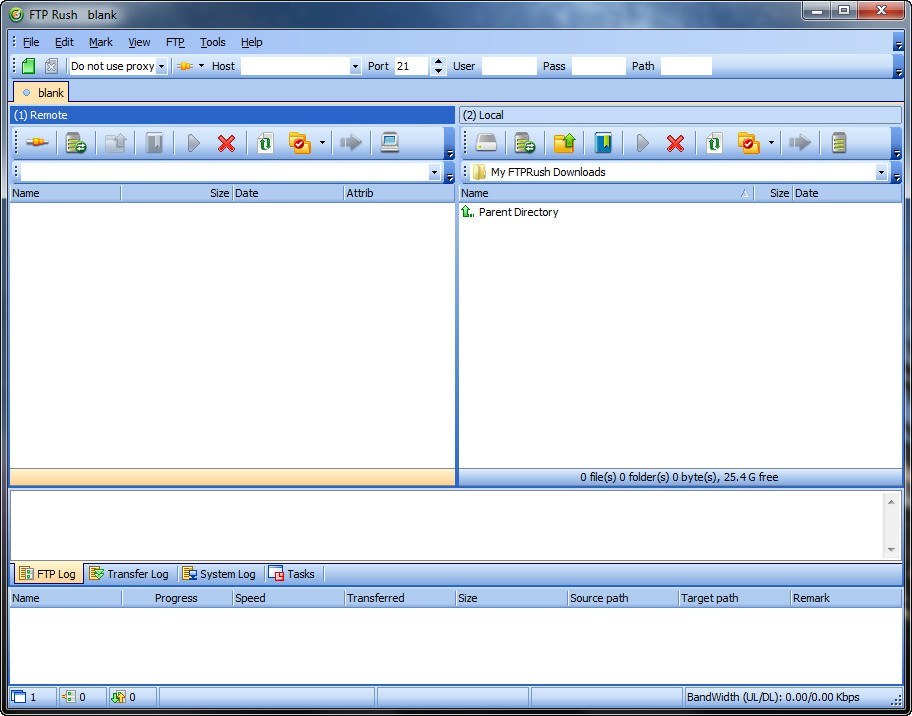Abort remote operation with red X icon
The image size is (912, 716).
pyautogui.click(x=226, y=143)
